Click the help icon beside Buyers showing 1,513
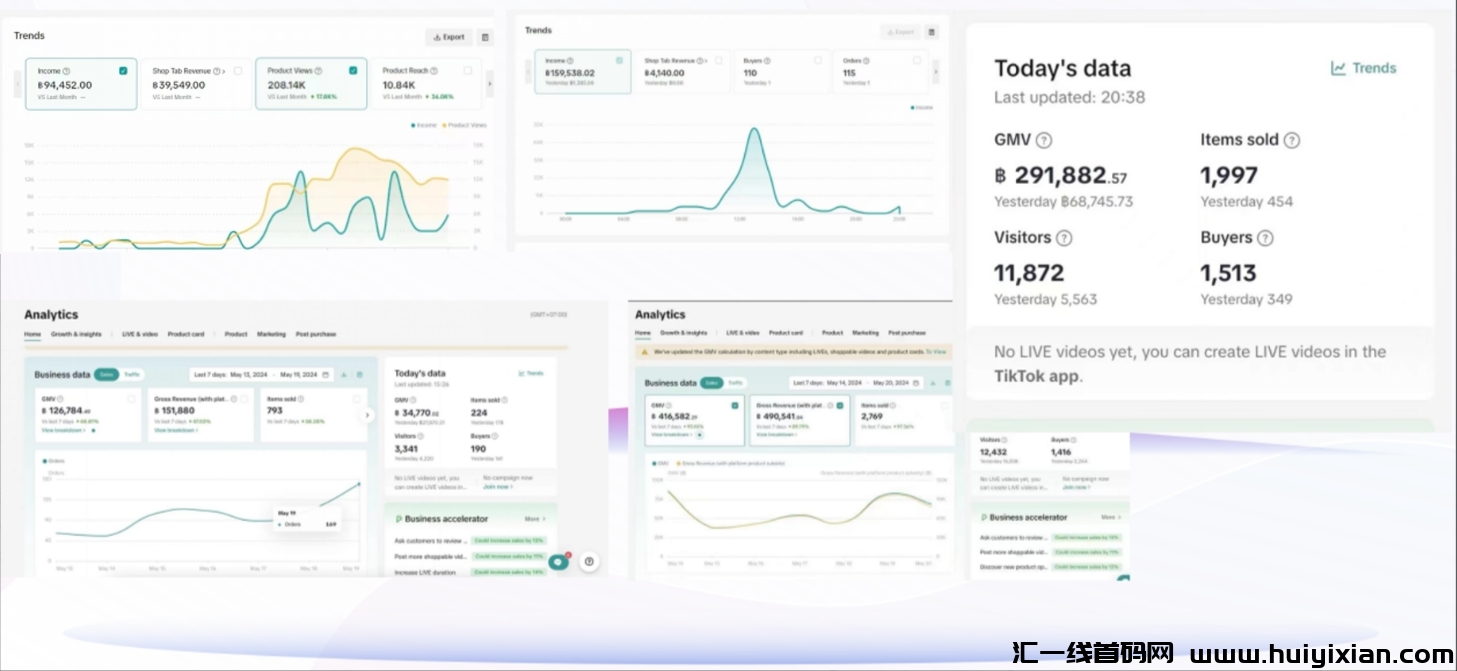This screenshot has height=671, width=1457. click(x=1265, y=238)
